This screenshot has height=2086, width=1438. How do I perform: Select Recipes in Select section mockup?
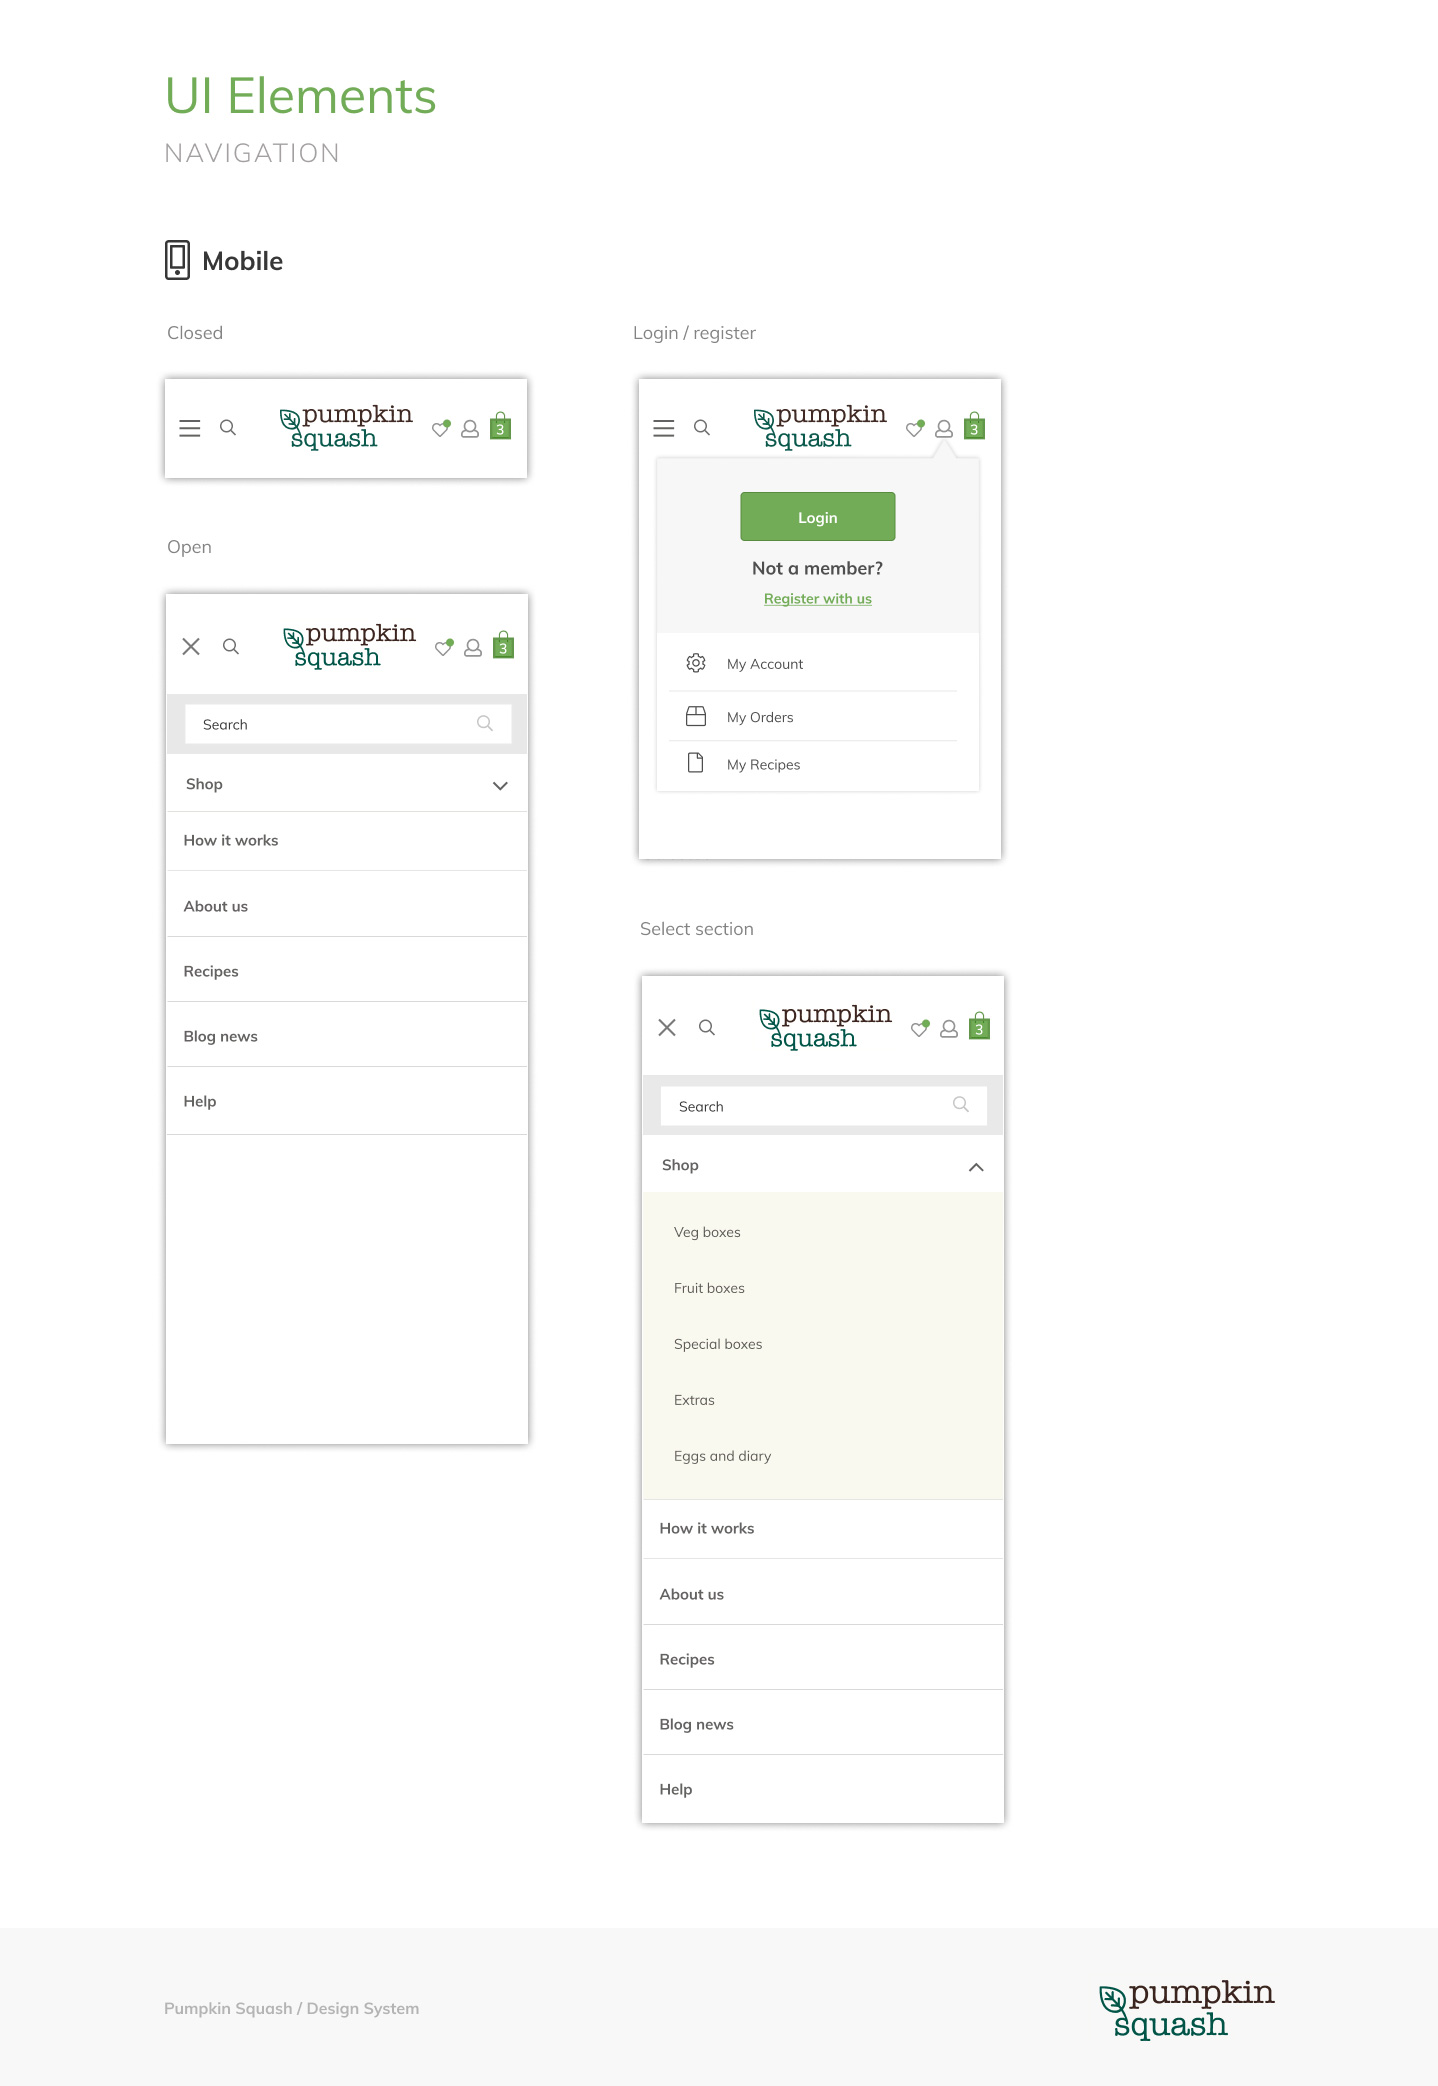[823, 1659]
